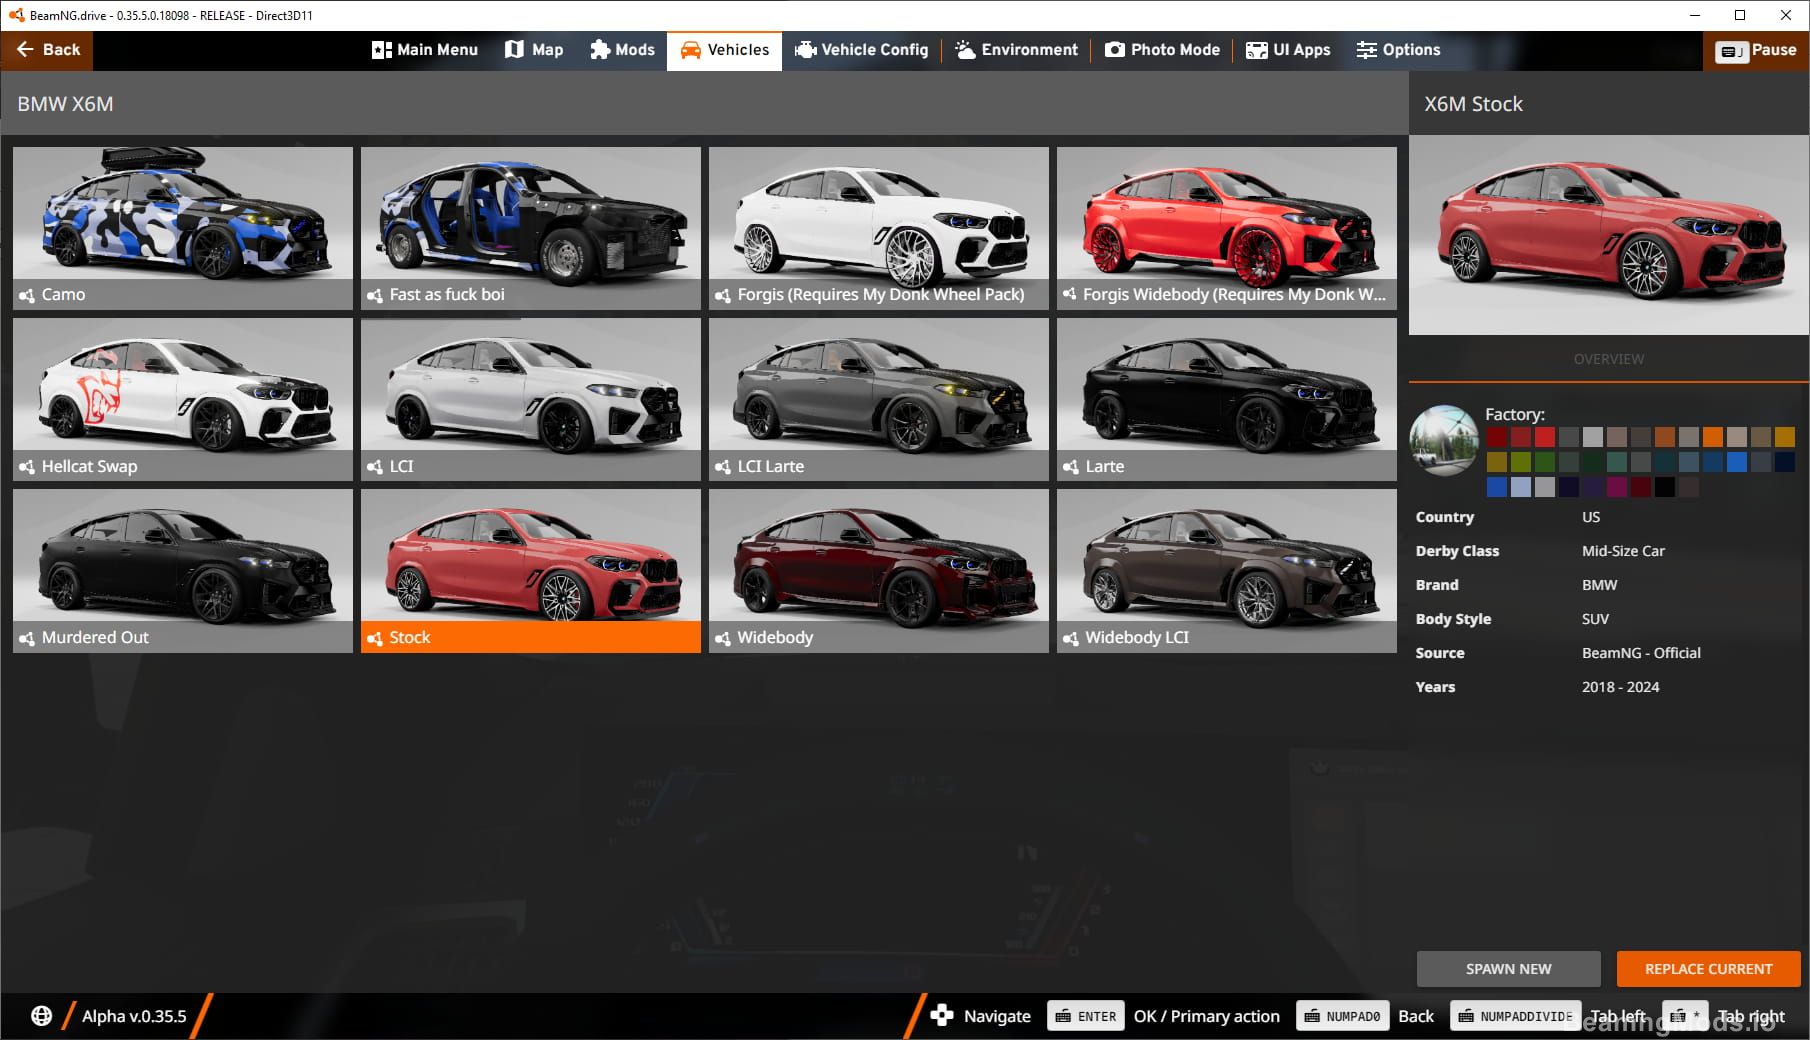Select the Camo configuration thumbnail
Viewport: 1810px width, 1040px height.
183,228
